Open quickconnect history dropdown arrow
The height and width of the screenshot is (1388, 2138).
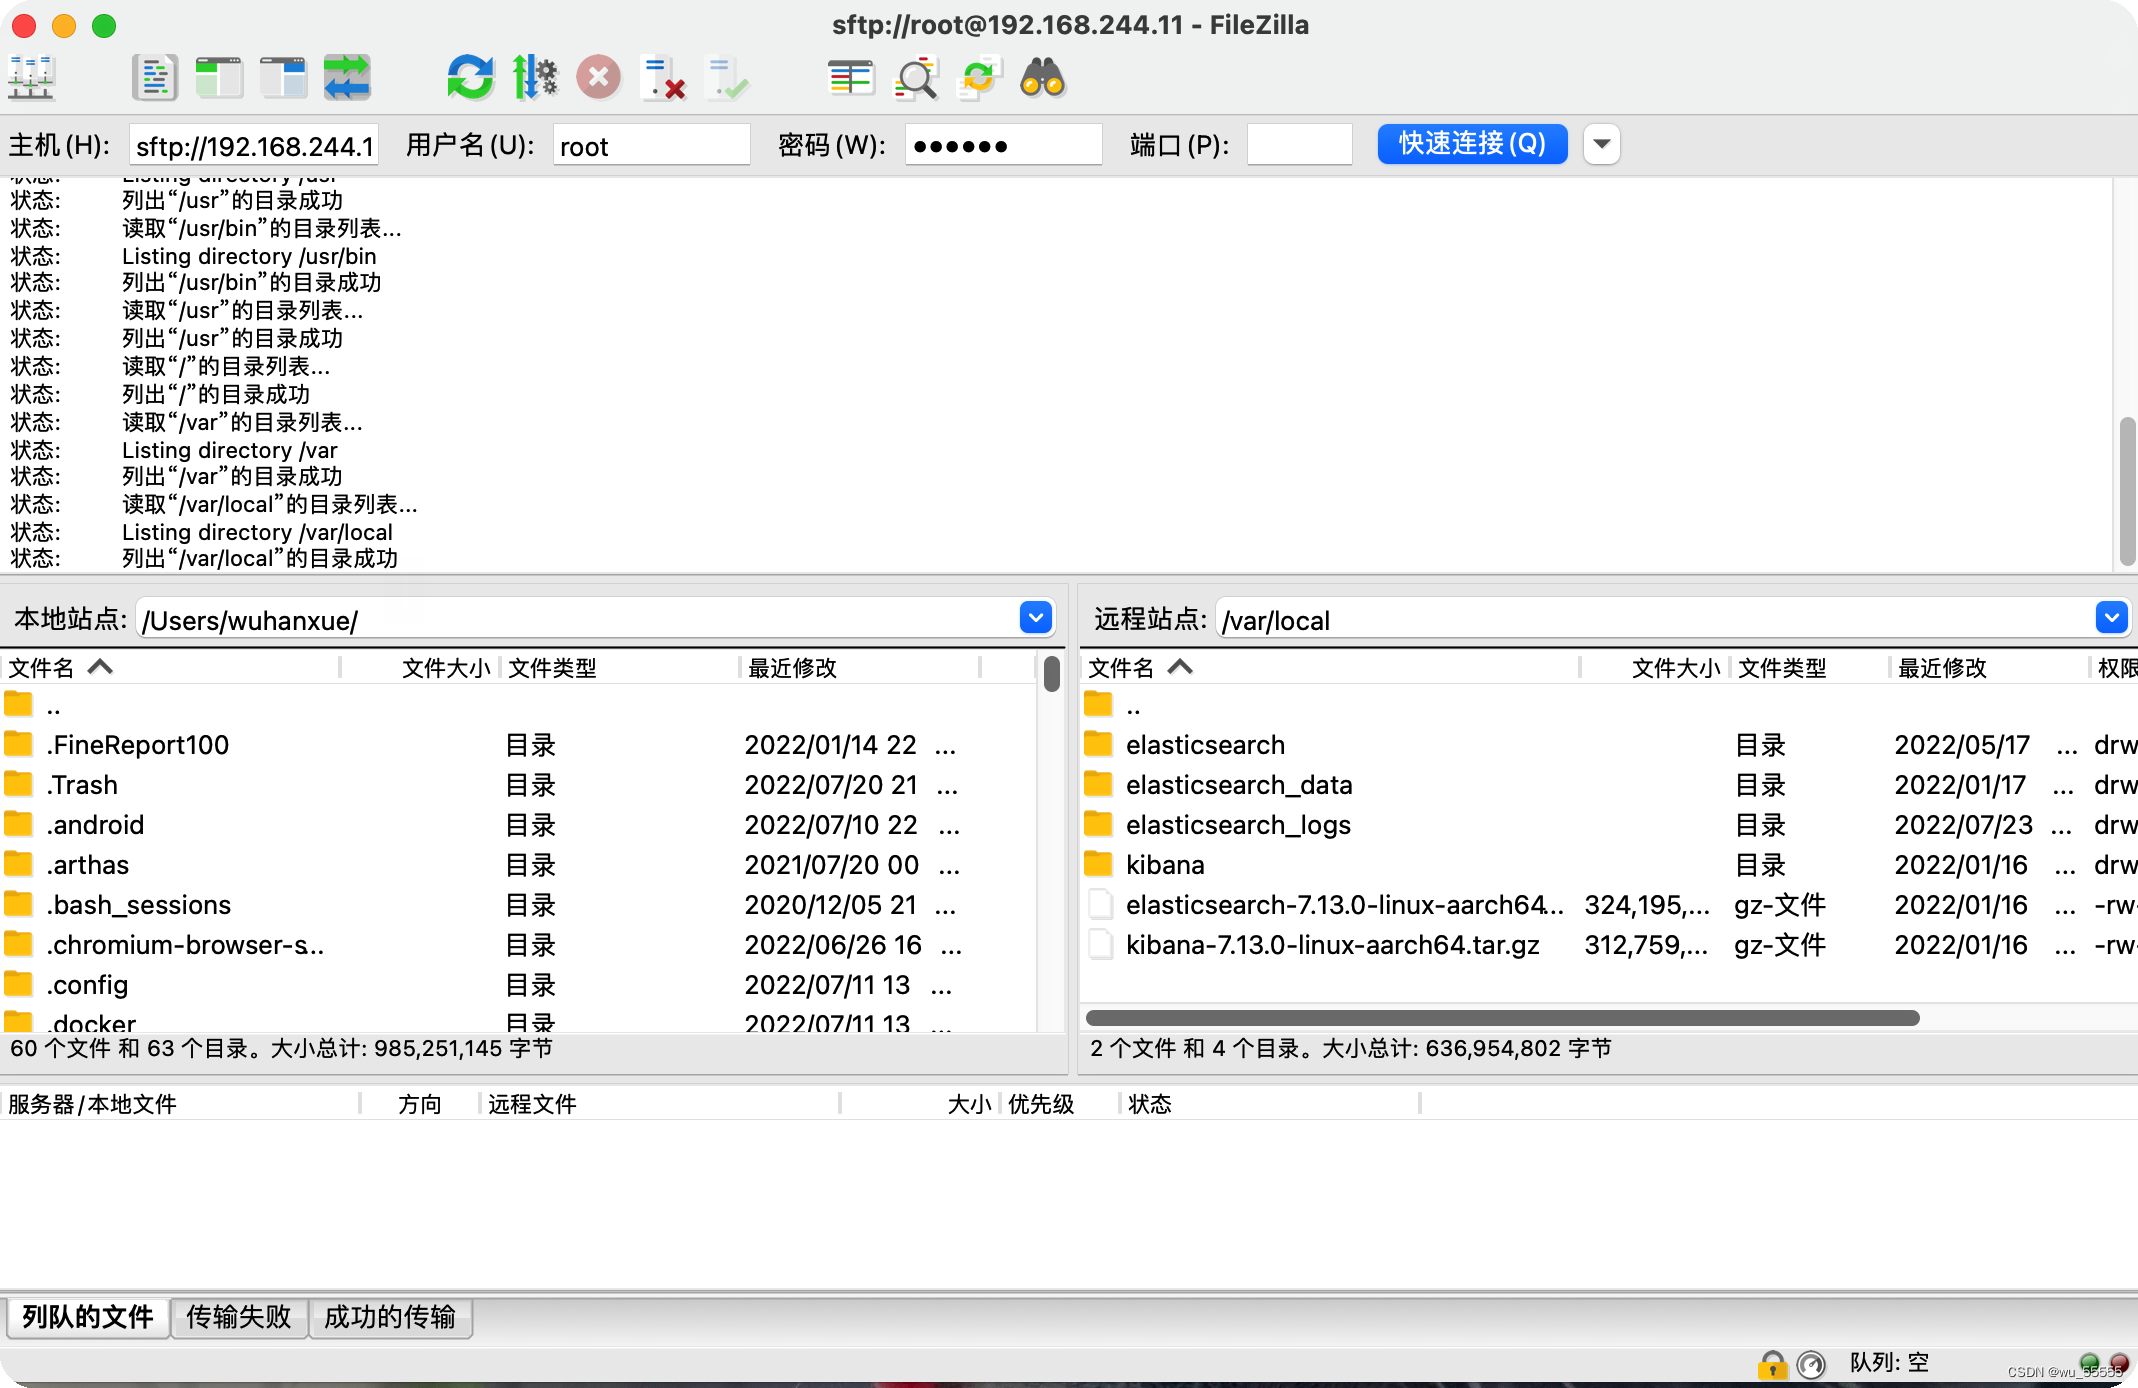pos(1602,144)
